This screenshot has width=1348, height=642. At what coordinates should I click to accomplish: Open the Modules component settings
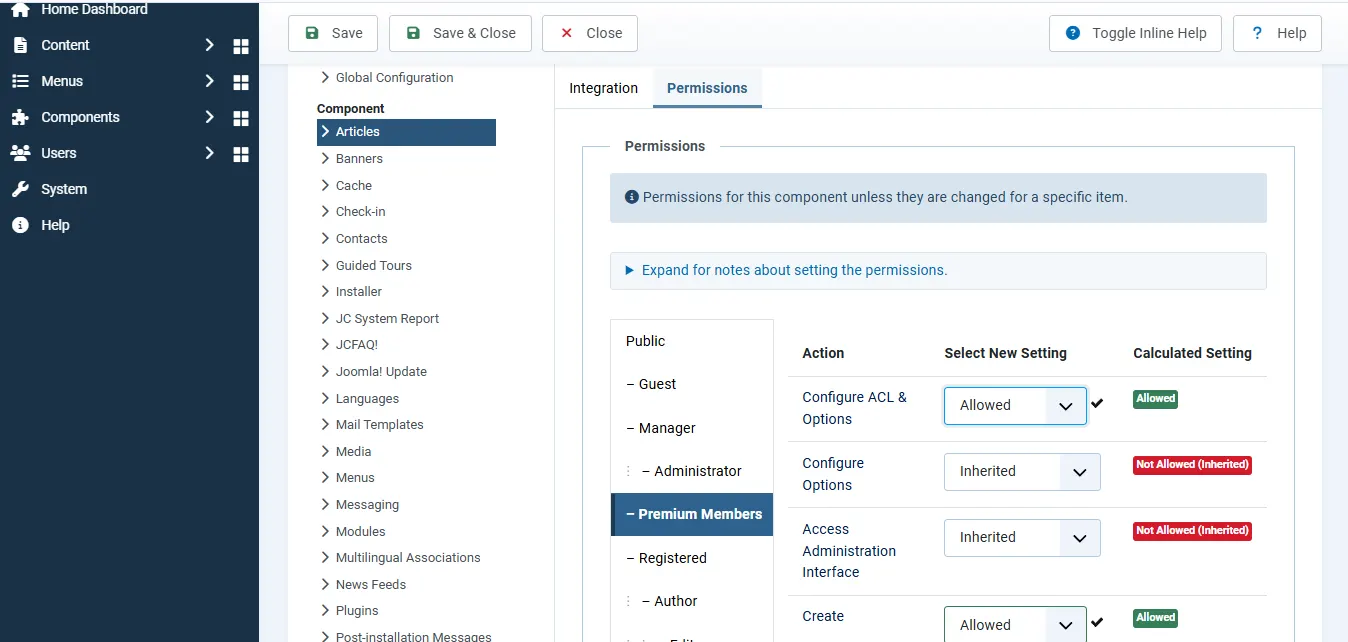[x=360, y=531]
